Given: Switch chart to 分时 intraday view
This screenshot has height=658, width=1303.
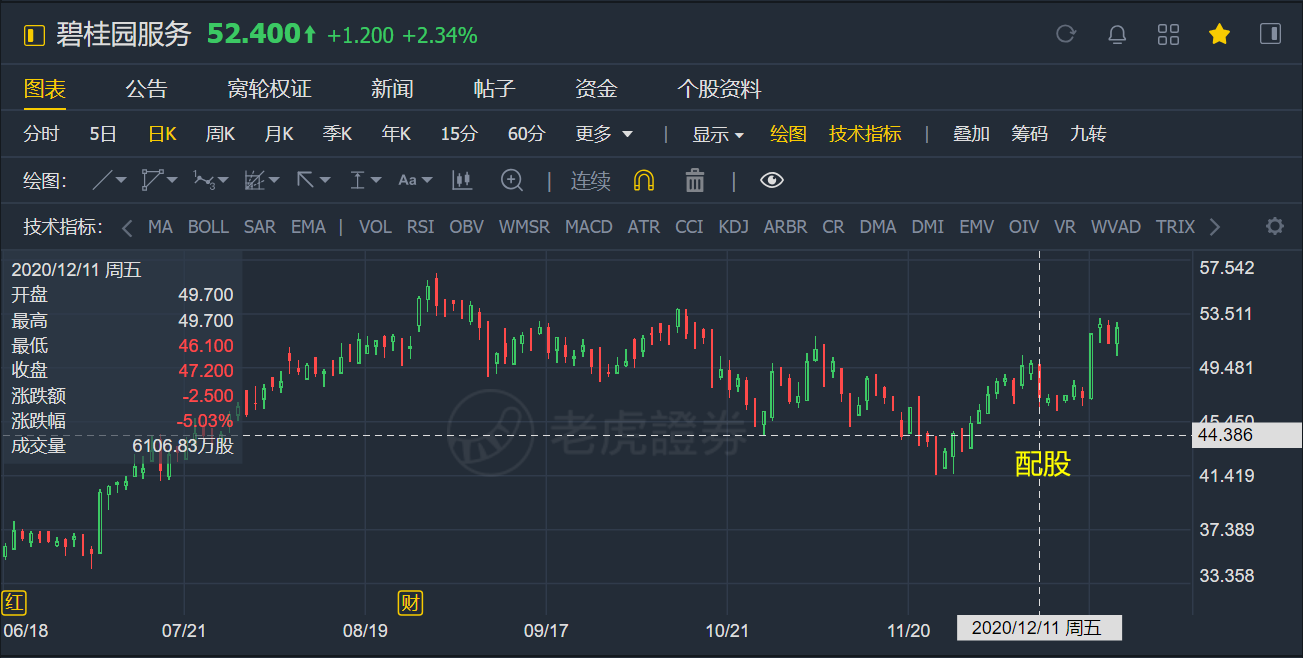Looking at the screenshot, I should click(42, 134).
